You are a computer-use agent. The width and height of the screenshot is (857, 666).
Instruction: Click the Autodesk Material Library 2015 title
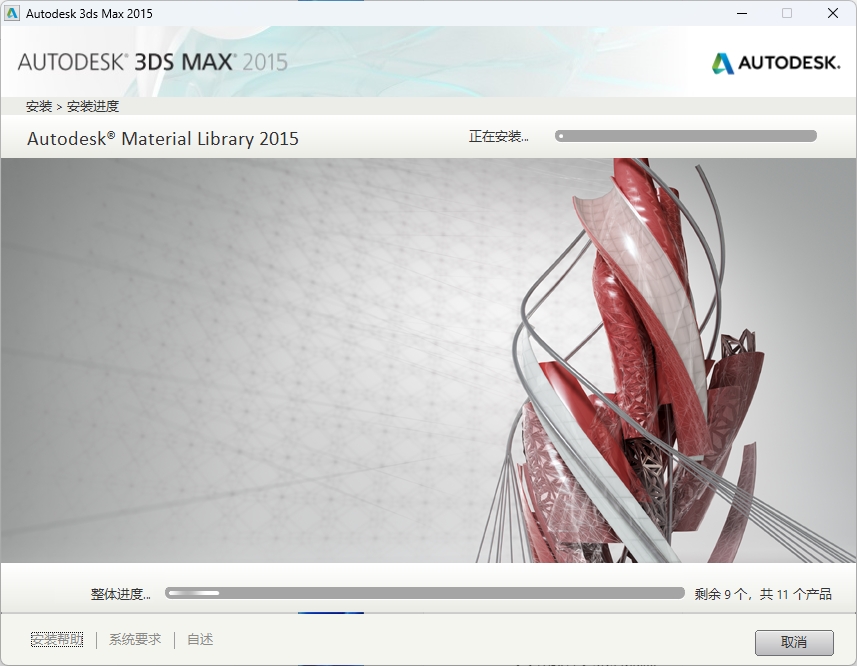click(163, 139)
